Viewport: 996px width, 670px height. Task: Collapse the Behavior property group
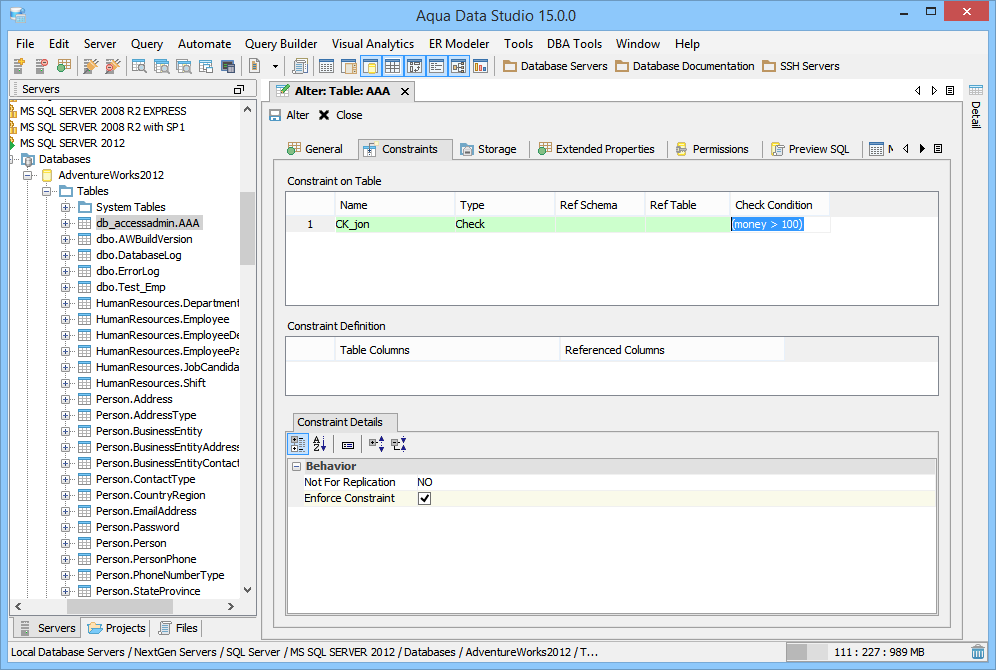pos(296,466)
